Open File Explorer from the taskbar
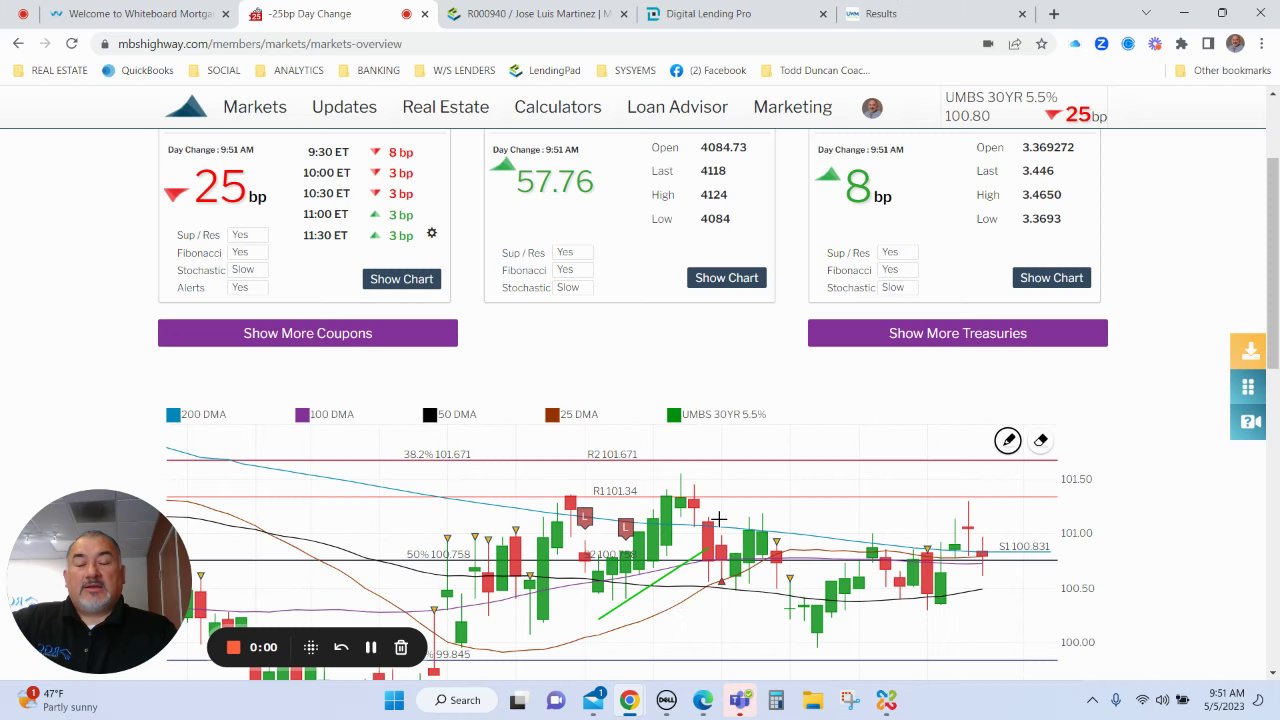Viewport: 1280px width, 720px height. point(812,700)
